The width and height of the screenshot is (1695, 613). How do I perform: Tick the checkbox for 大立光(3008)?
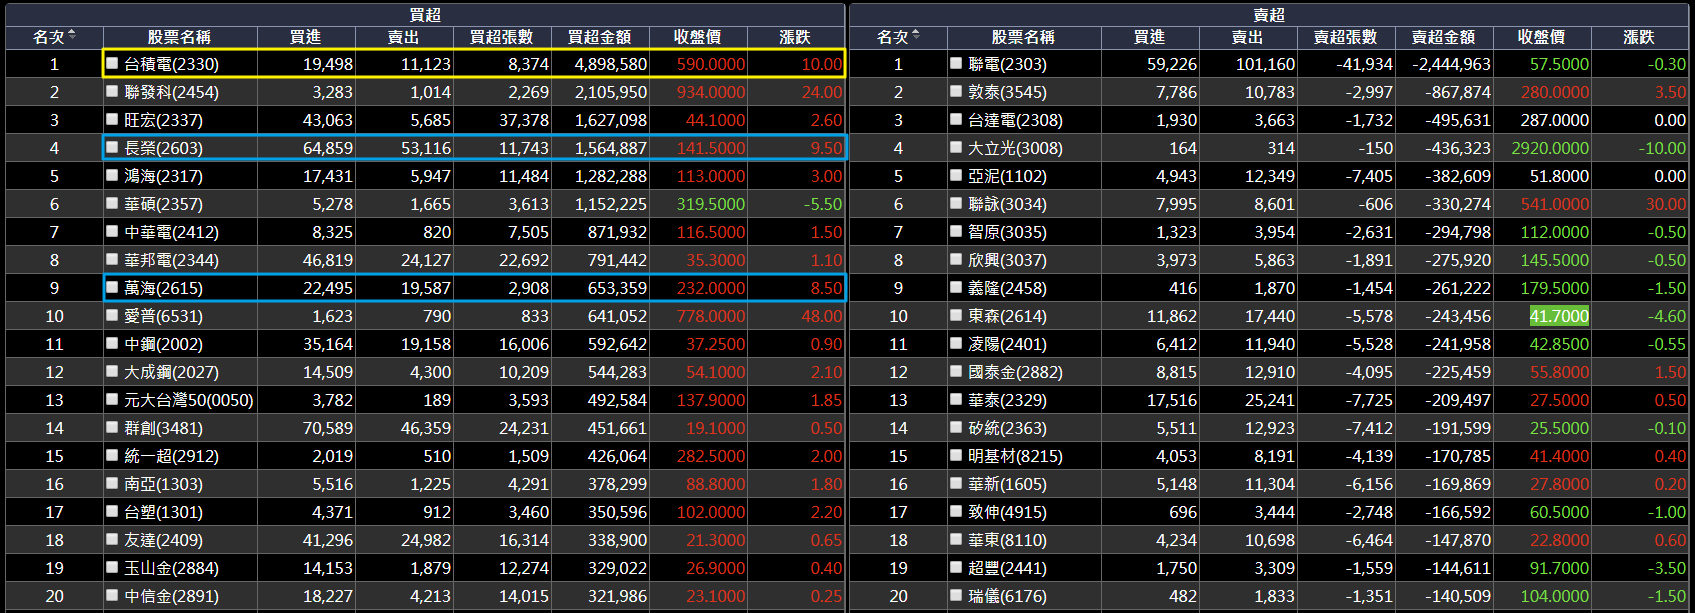[x=957, y=147]
